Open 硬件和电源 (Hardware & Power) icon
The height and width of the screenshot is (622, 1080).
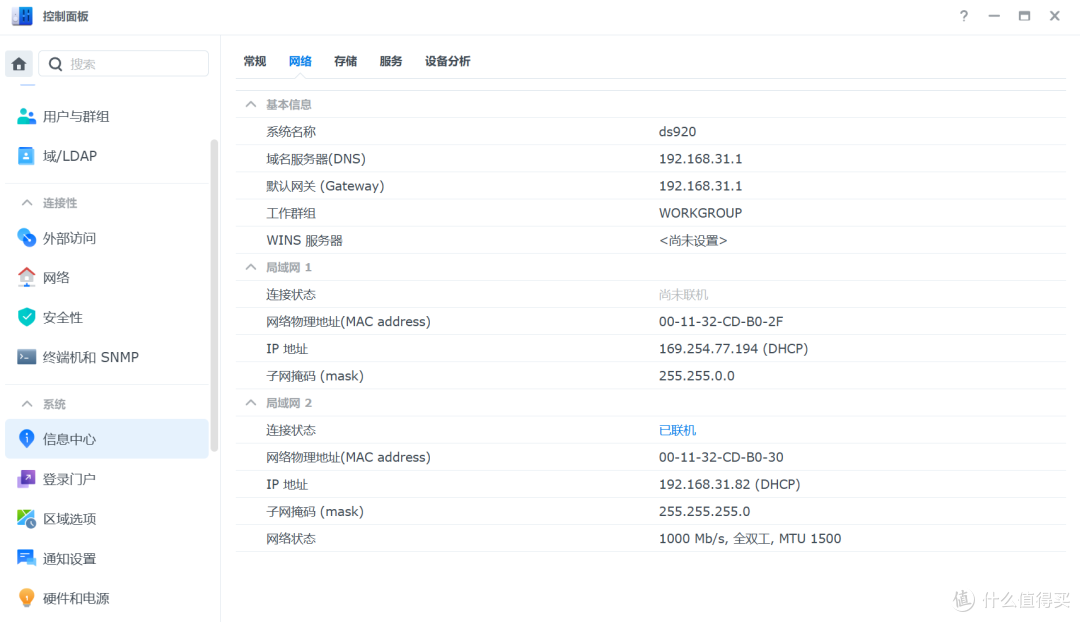coord(25,597)
